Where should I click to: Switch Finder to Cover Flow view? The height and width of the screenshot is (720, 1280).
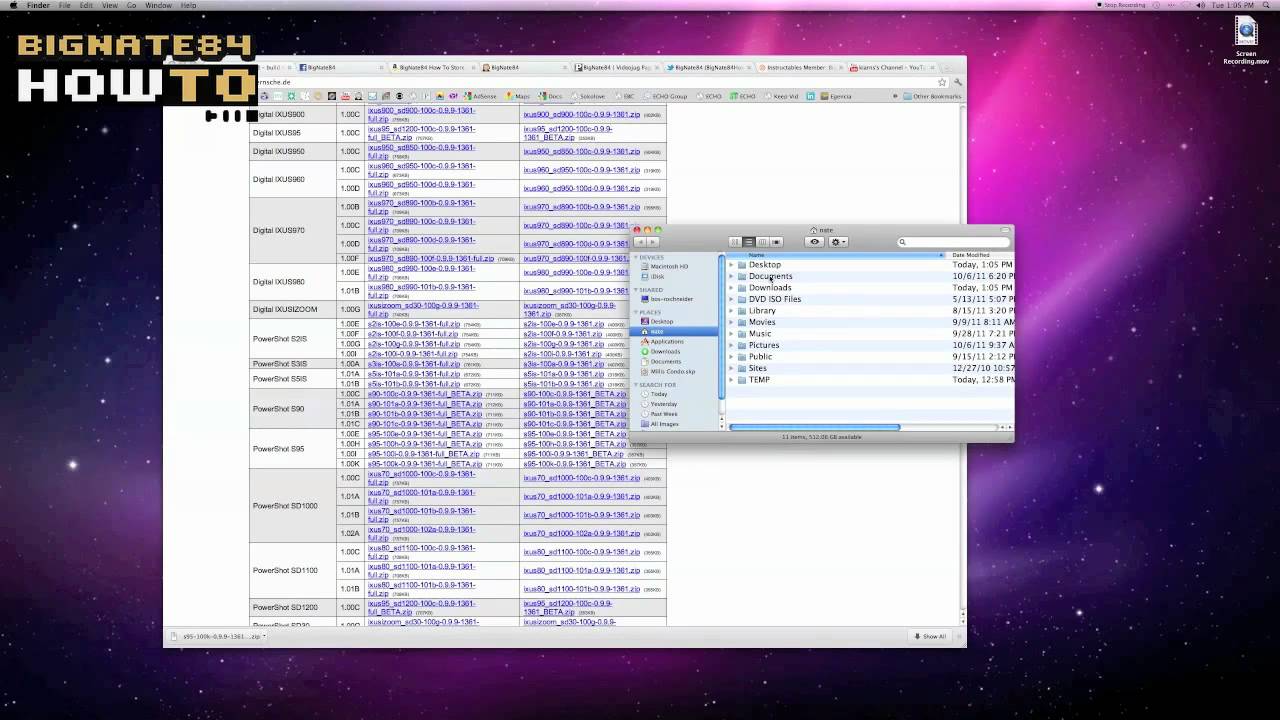(776, 242)
